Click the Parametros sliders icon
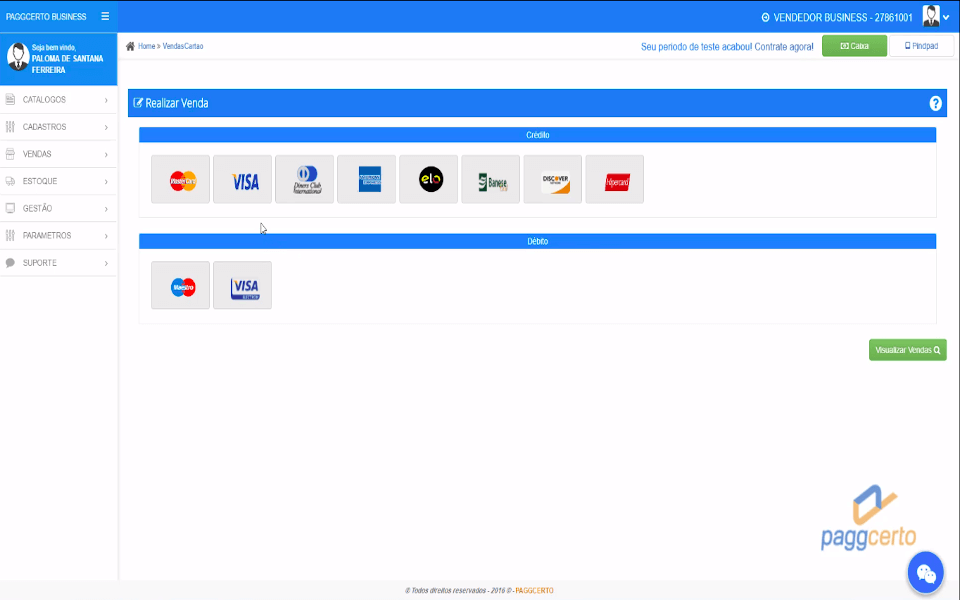 click(x=10, y=235)
